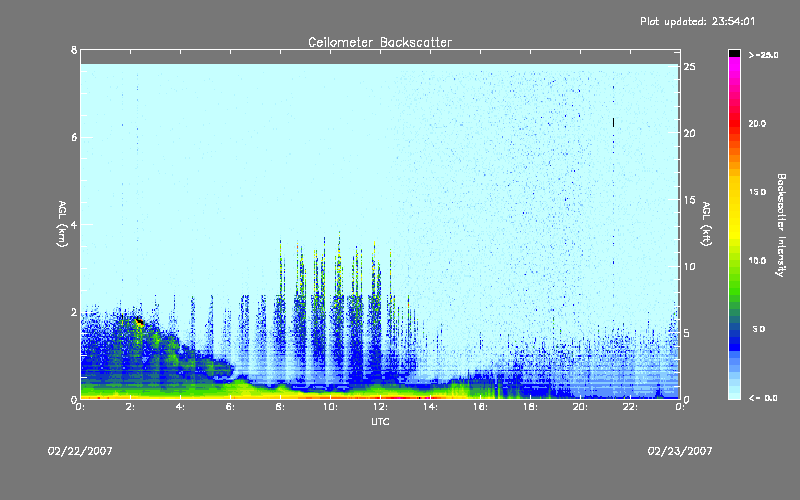Click the '5.0' colorbar label
This screenshot has width=800, height=500.
coord(759,329)
